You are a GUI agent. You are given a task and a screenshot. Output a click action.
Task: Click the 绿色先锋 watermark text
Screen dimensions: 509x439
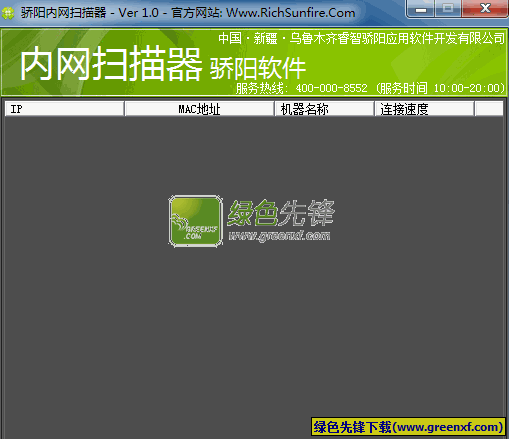[x=281, y=213]
